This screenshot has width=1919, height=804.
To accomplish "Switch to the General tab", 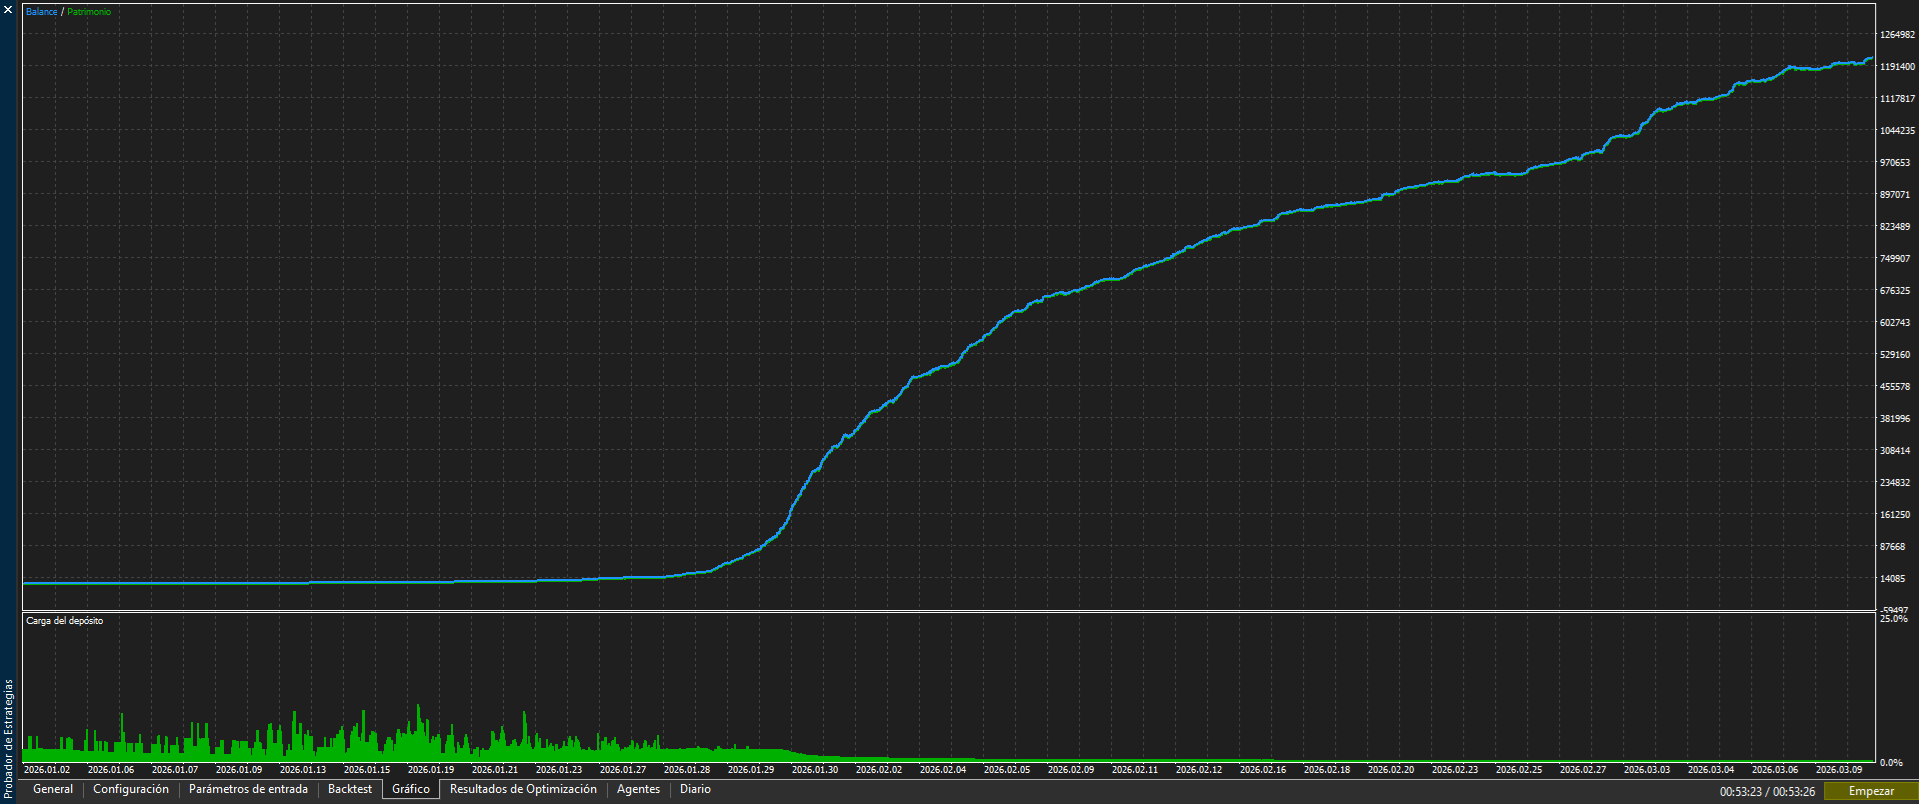I will pyautogui.click(x=53, y=790).
